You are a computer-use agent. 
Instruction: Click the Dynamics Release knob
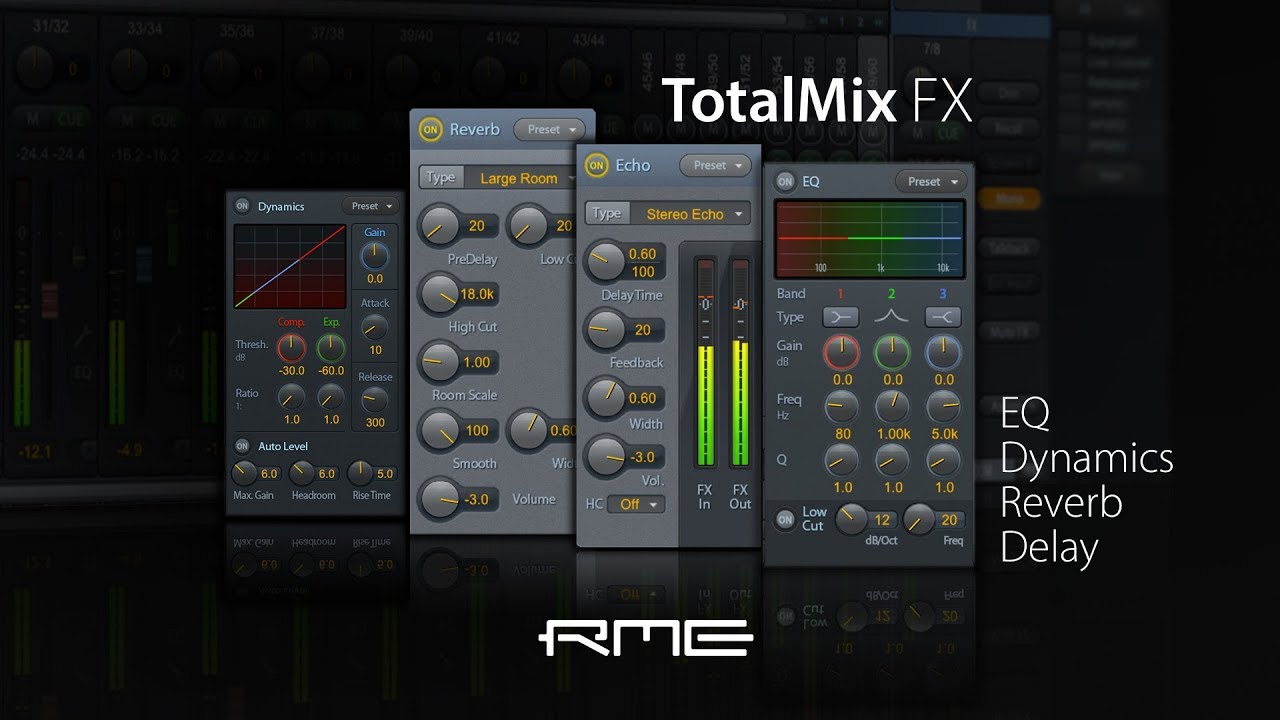point(375,400)
